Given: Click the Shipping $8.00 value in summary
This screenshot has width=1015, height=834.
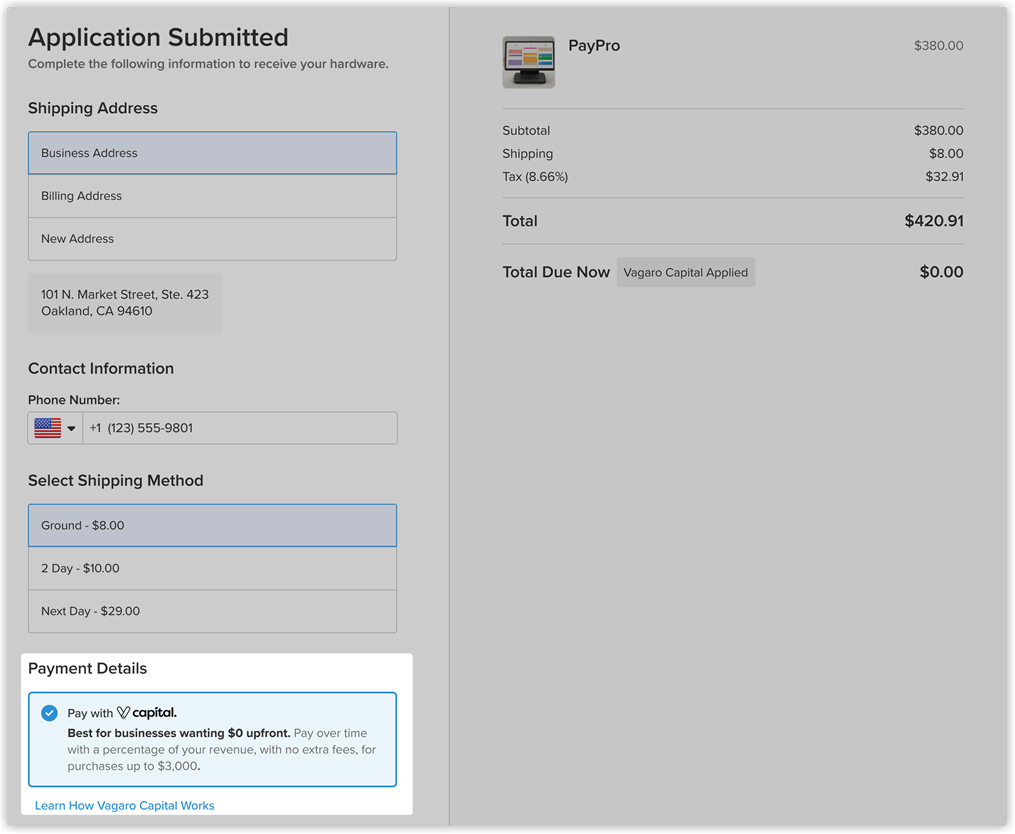Looking at the screenshot, I should (946, 153).
